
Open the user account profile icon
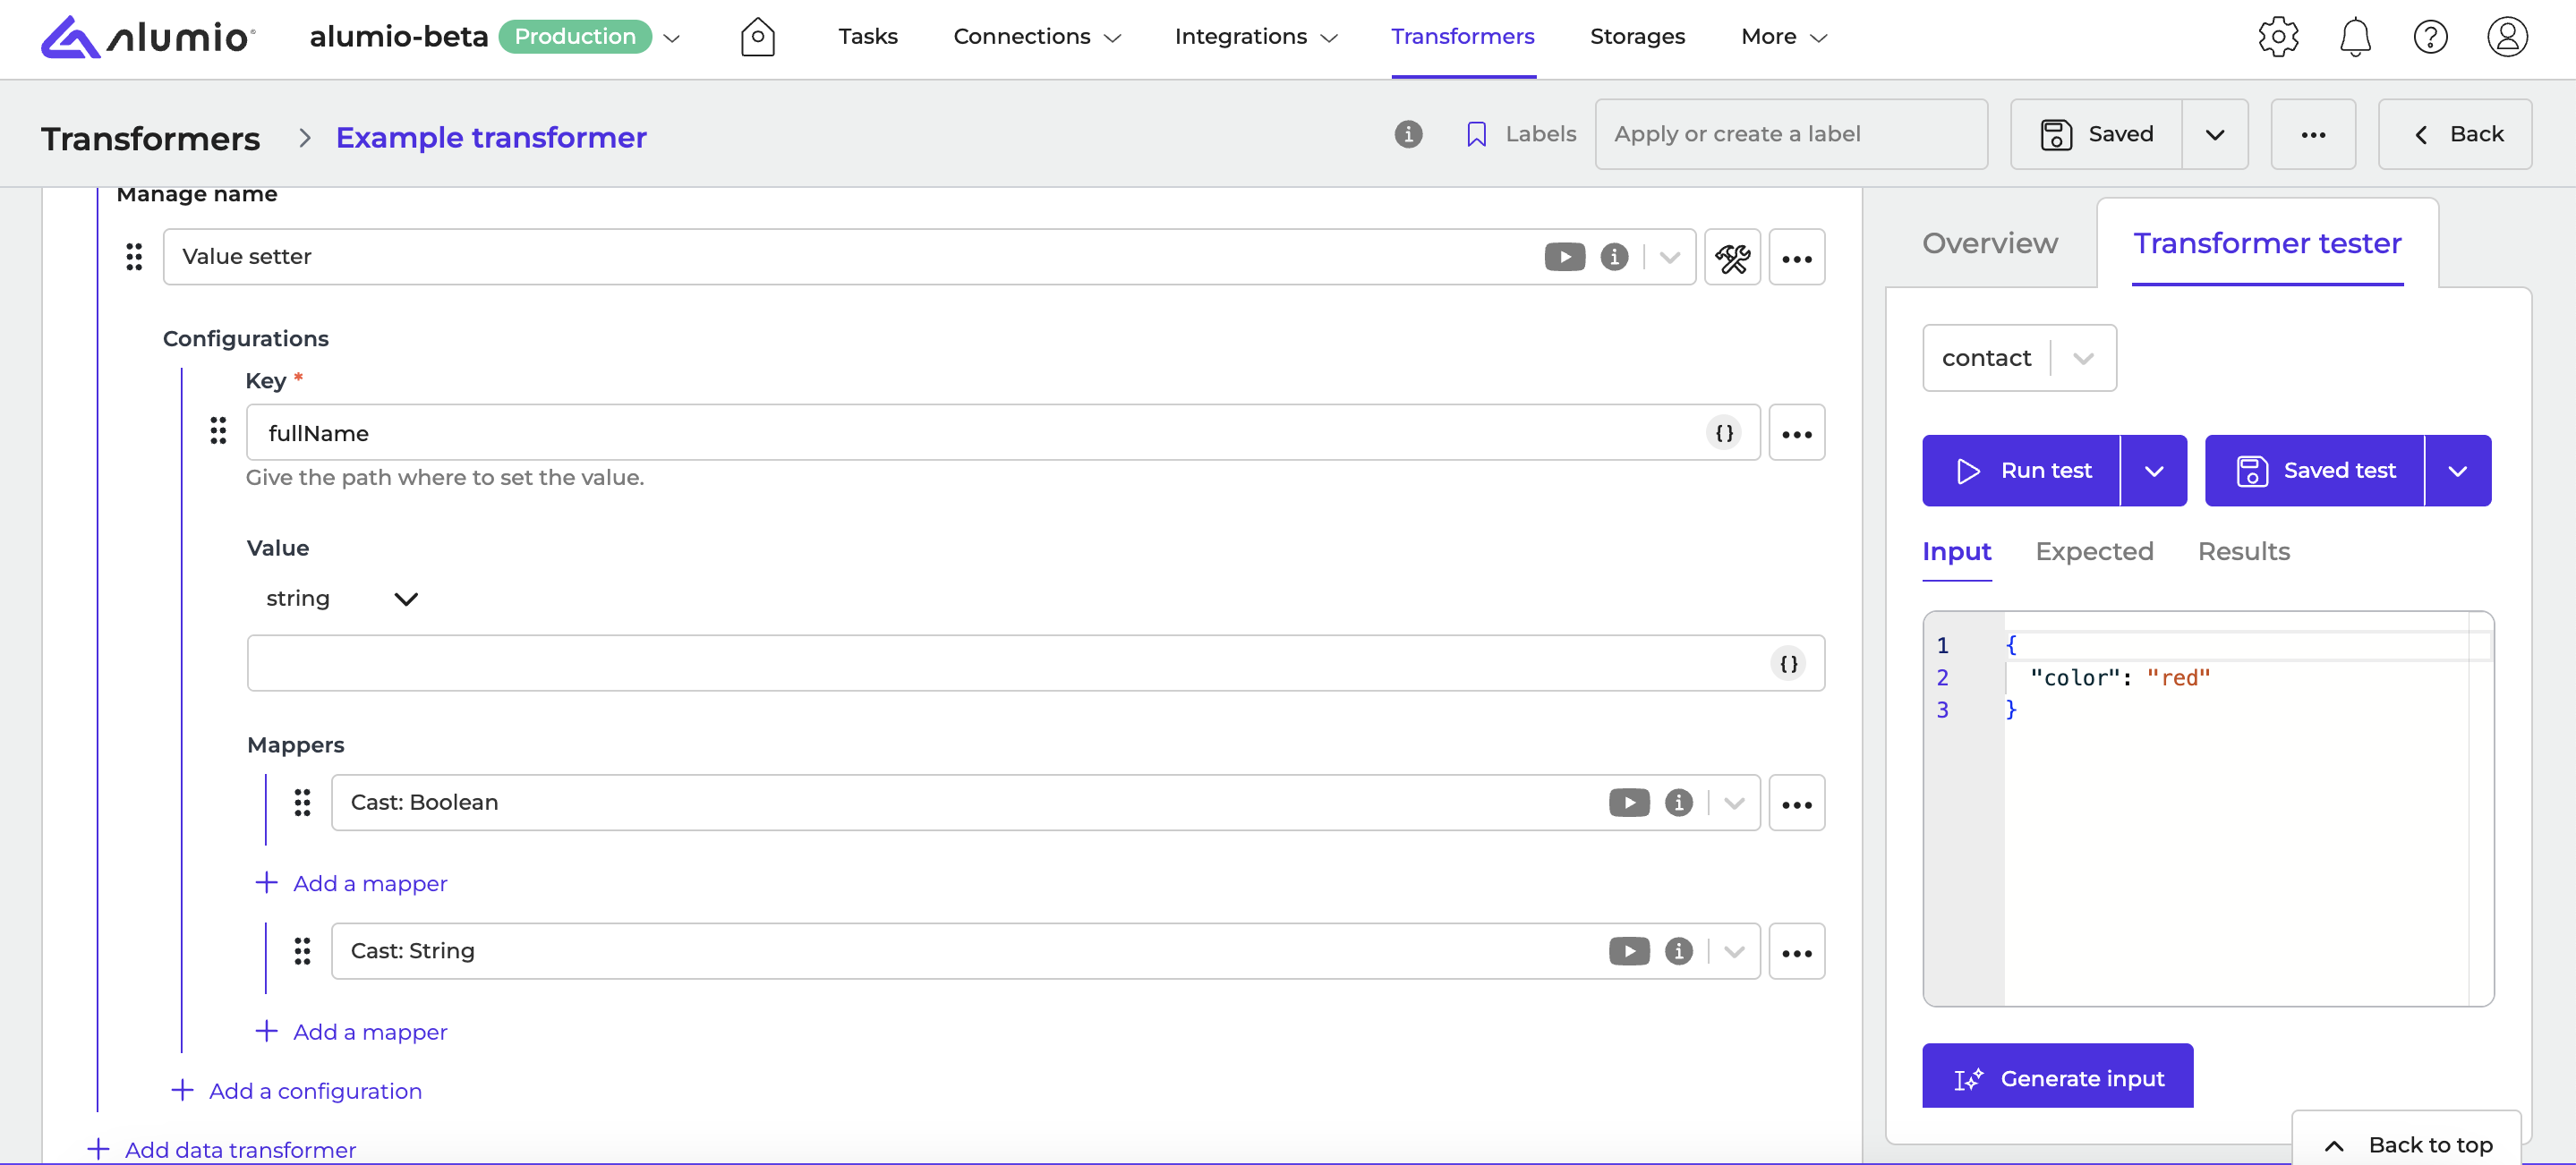2507,37
